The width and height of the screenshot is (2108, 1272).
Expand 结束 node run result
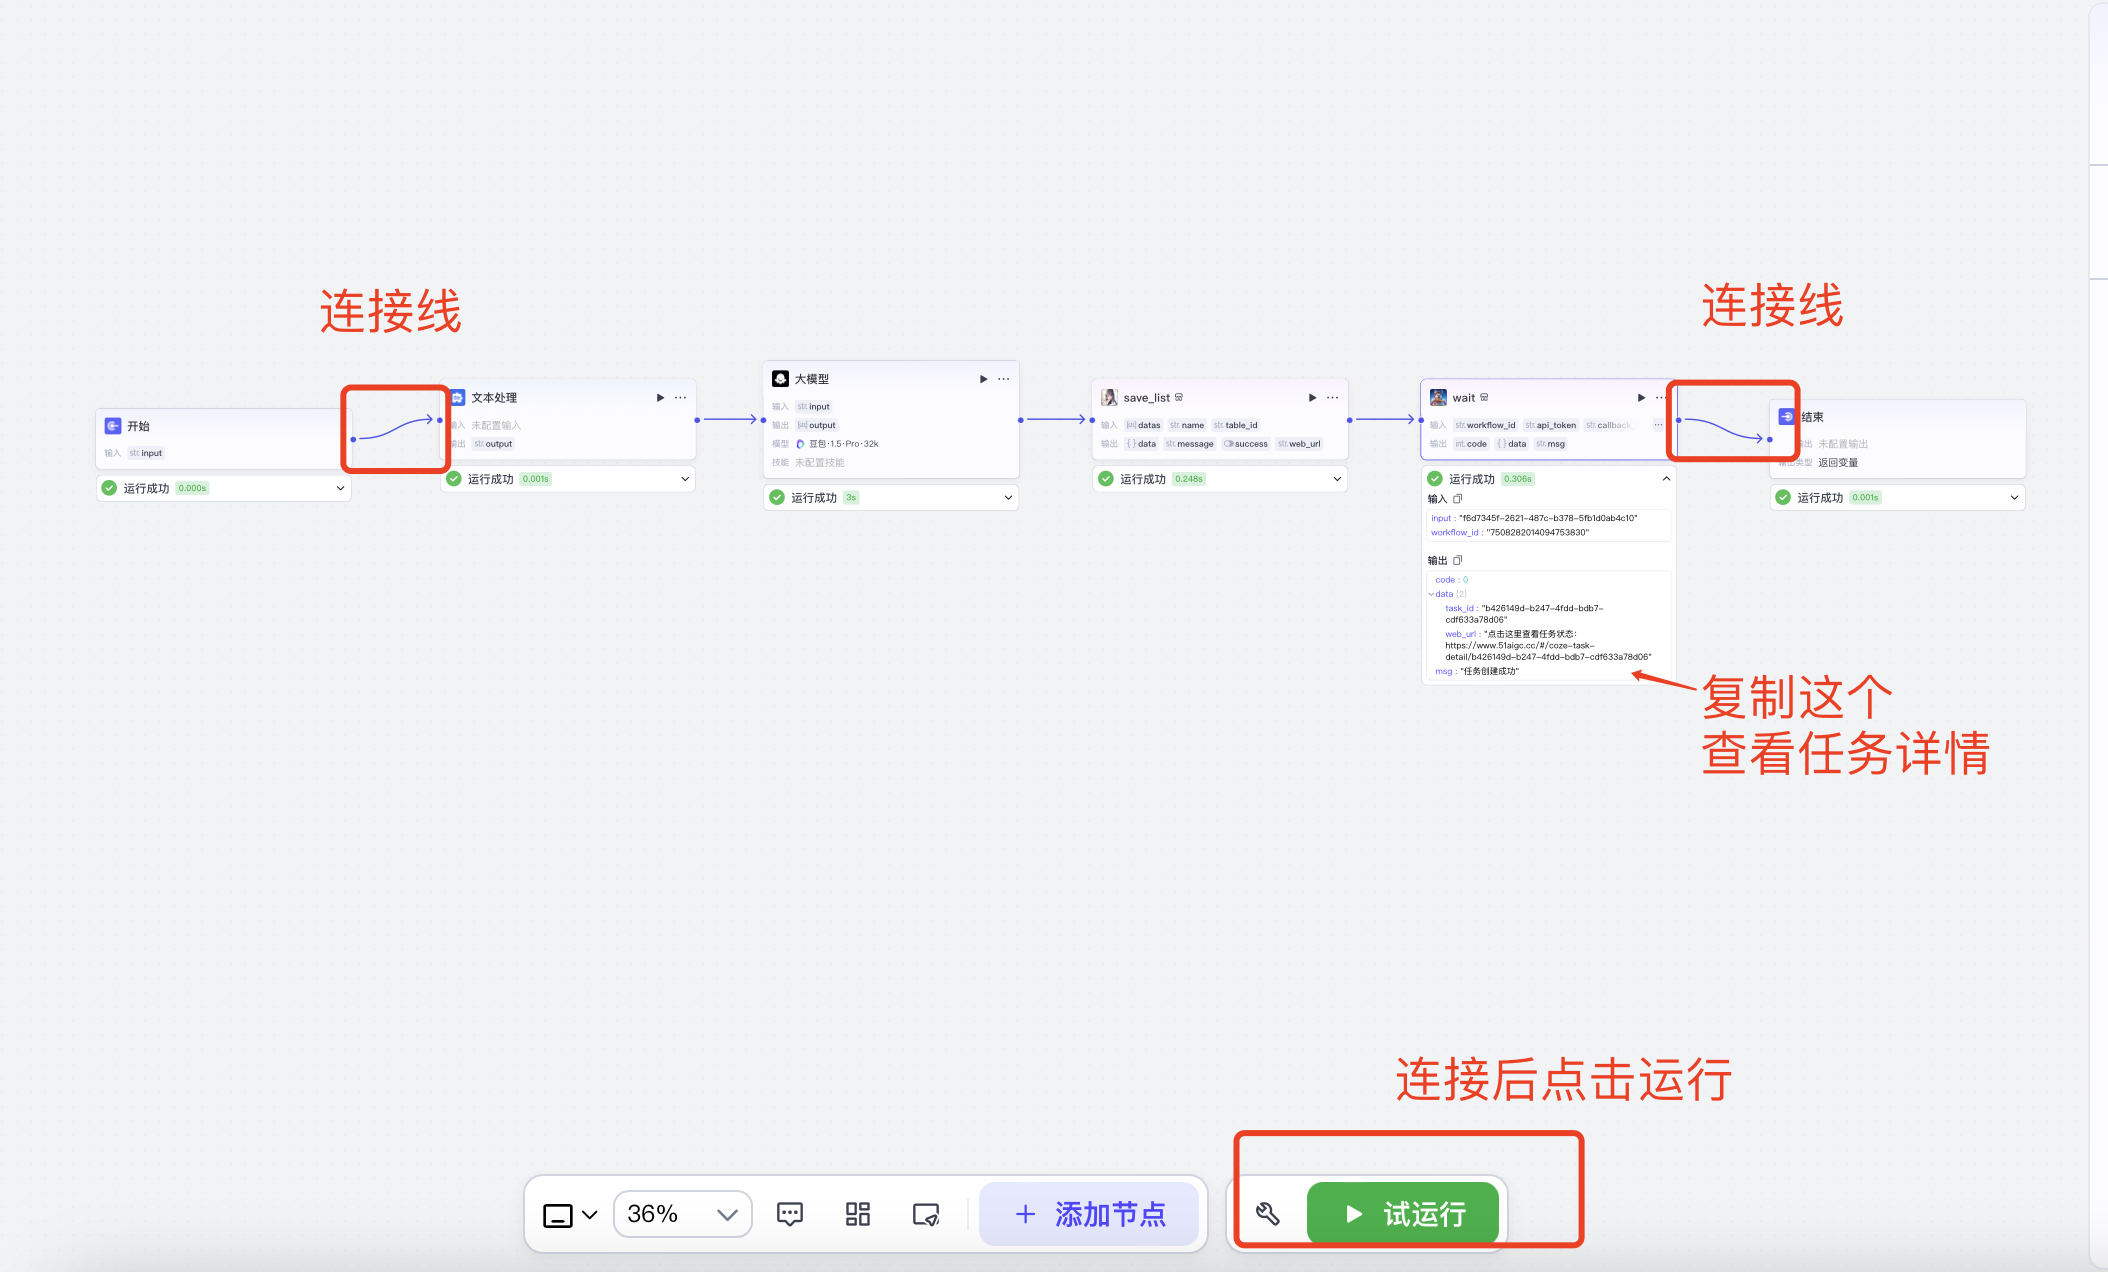tap(2014, 497)
